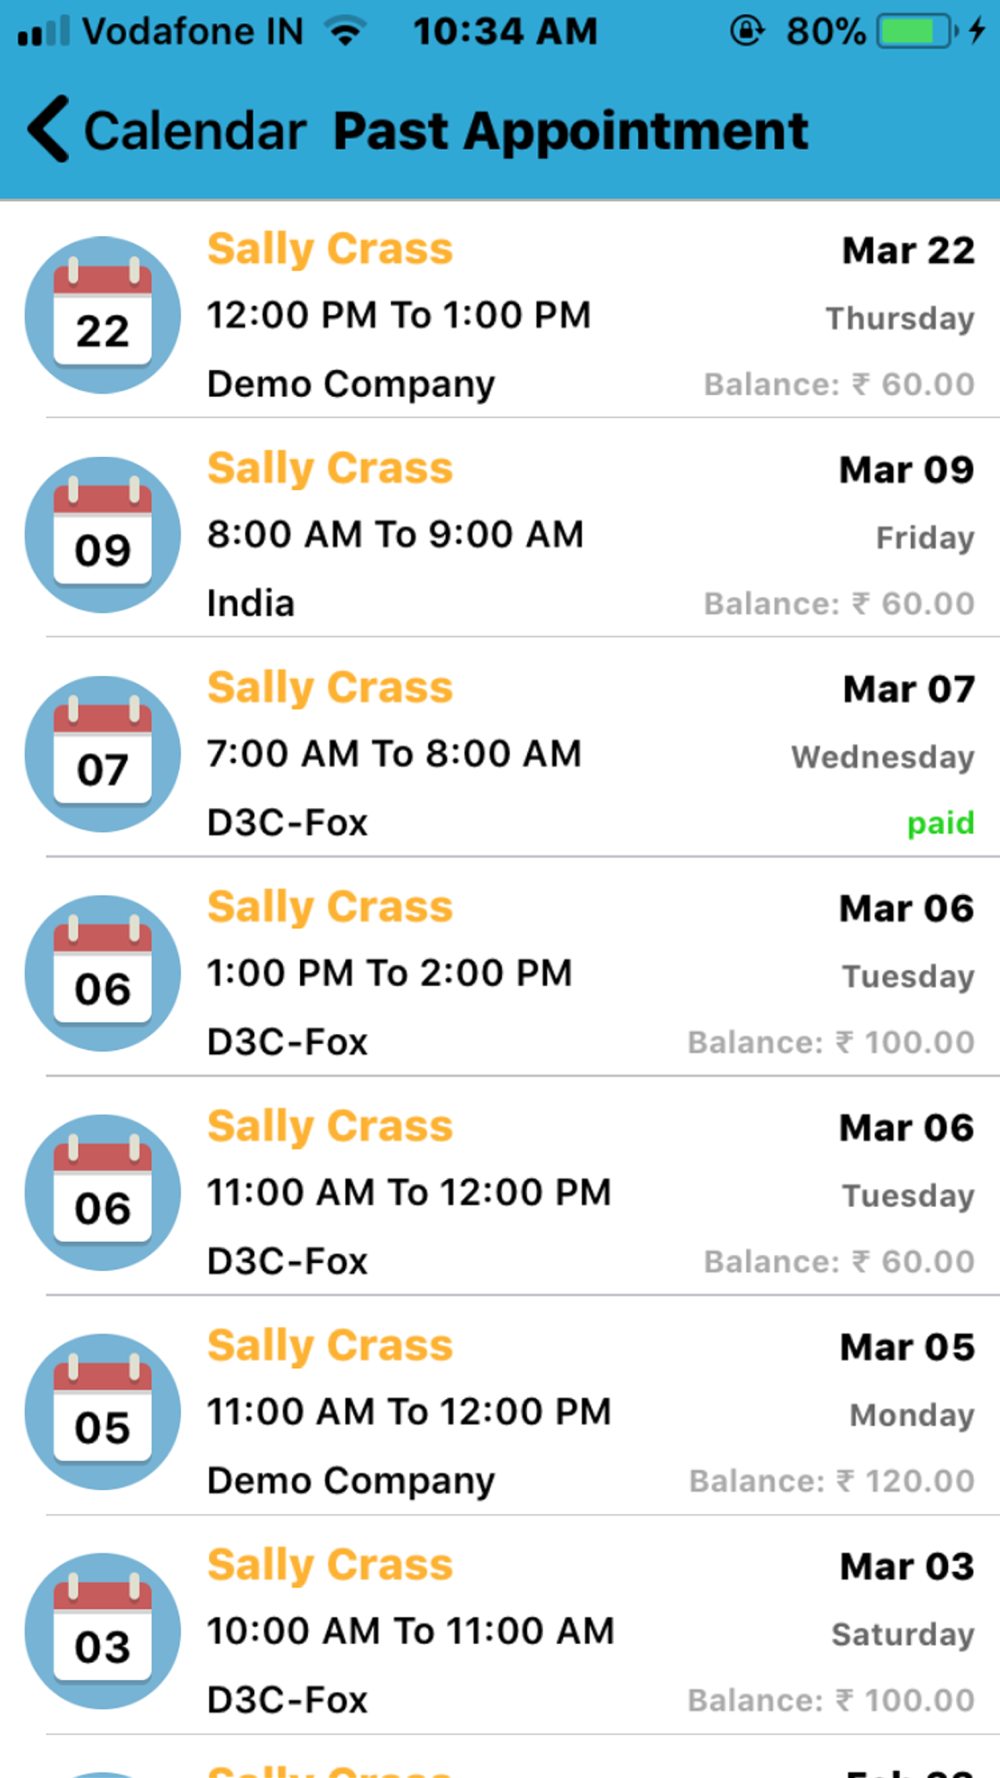The height and width of the screenshot is (1778, 1000).
Task: Tap Sally Crass name on Mar 03
Action: (x=330, y=1565)
